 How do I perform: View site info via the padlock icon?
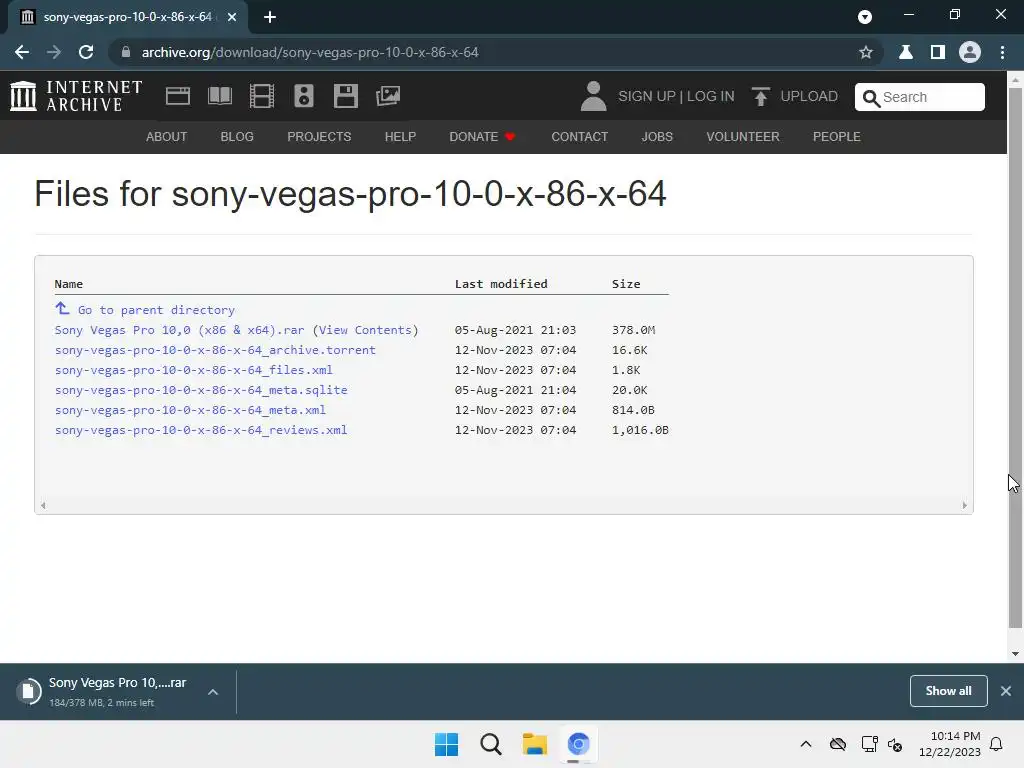126,52
